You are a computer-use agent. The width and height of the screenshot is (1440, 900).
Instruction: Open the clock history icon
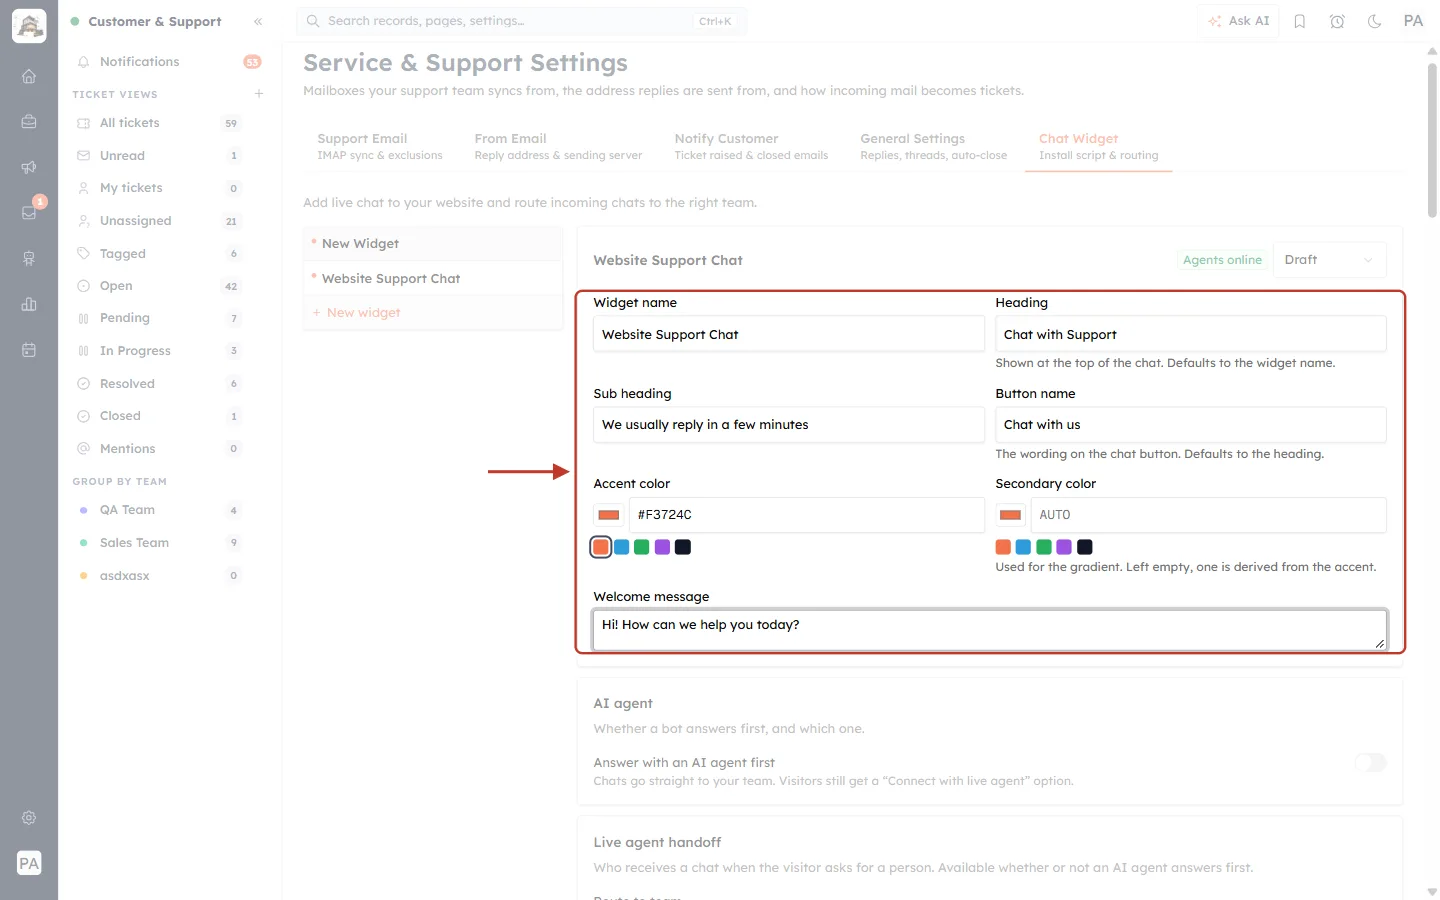tap(1337, 21)
